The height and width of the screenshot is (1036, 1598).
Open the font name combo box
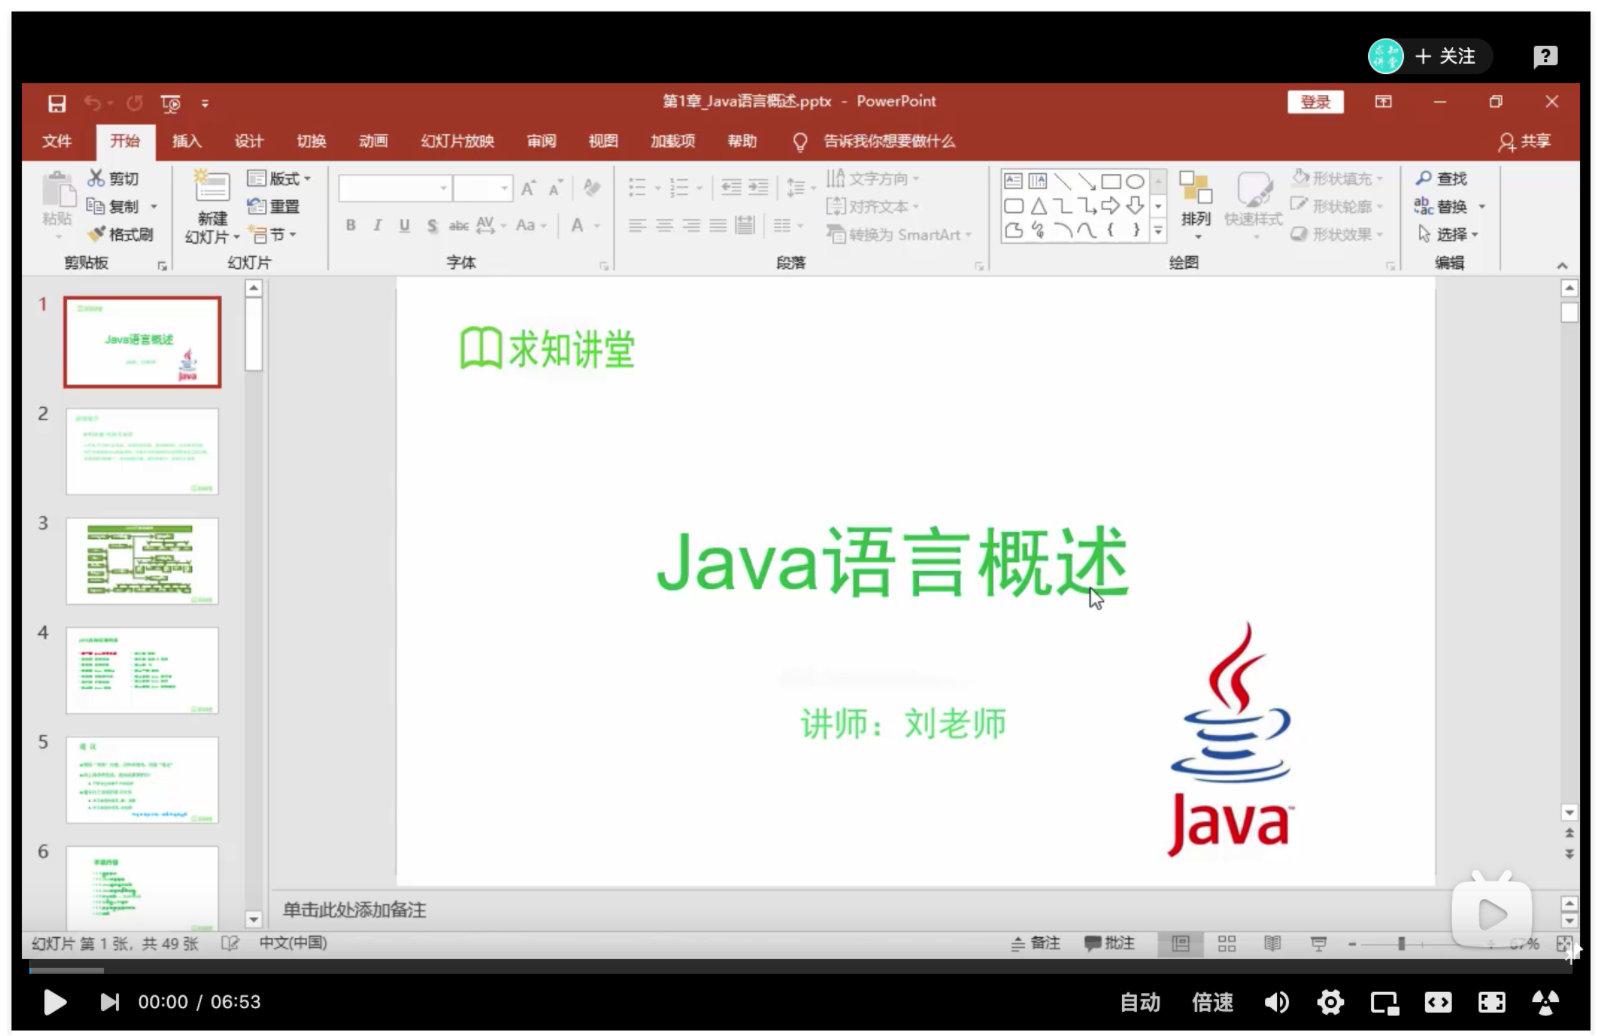[x=394, y=188]
